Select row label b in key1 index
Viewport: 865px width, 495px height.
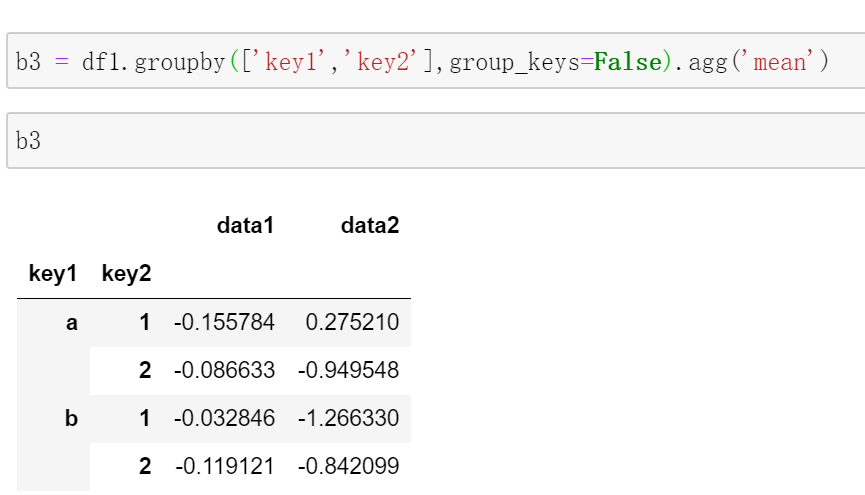pyautogui.click(x=71, y=418)
